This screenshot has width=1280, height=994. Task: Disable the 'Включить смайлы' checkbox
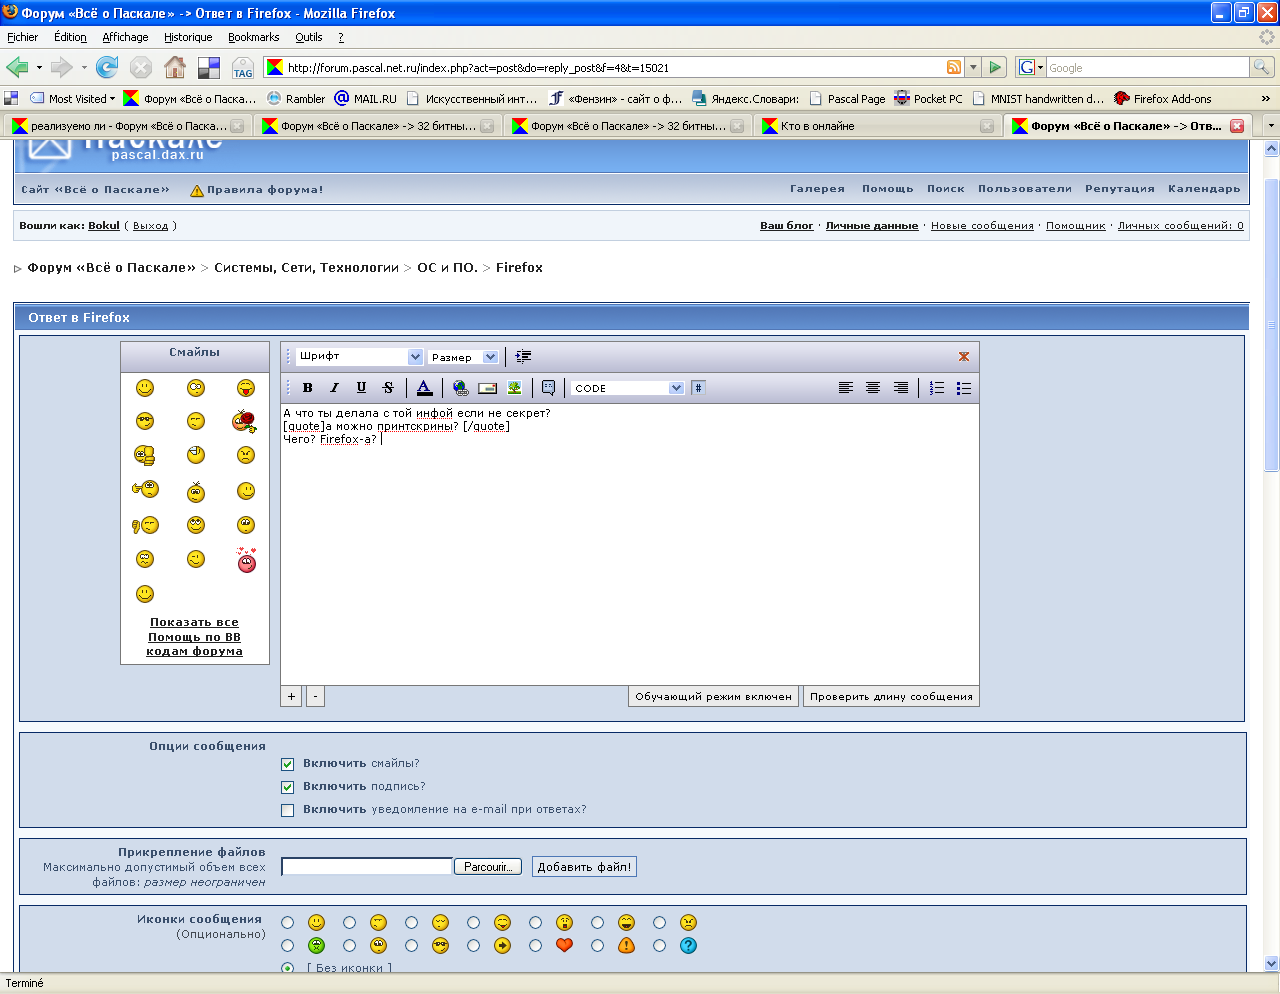[x=288, y=764]
